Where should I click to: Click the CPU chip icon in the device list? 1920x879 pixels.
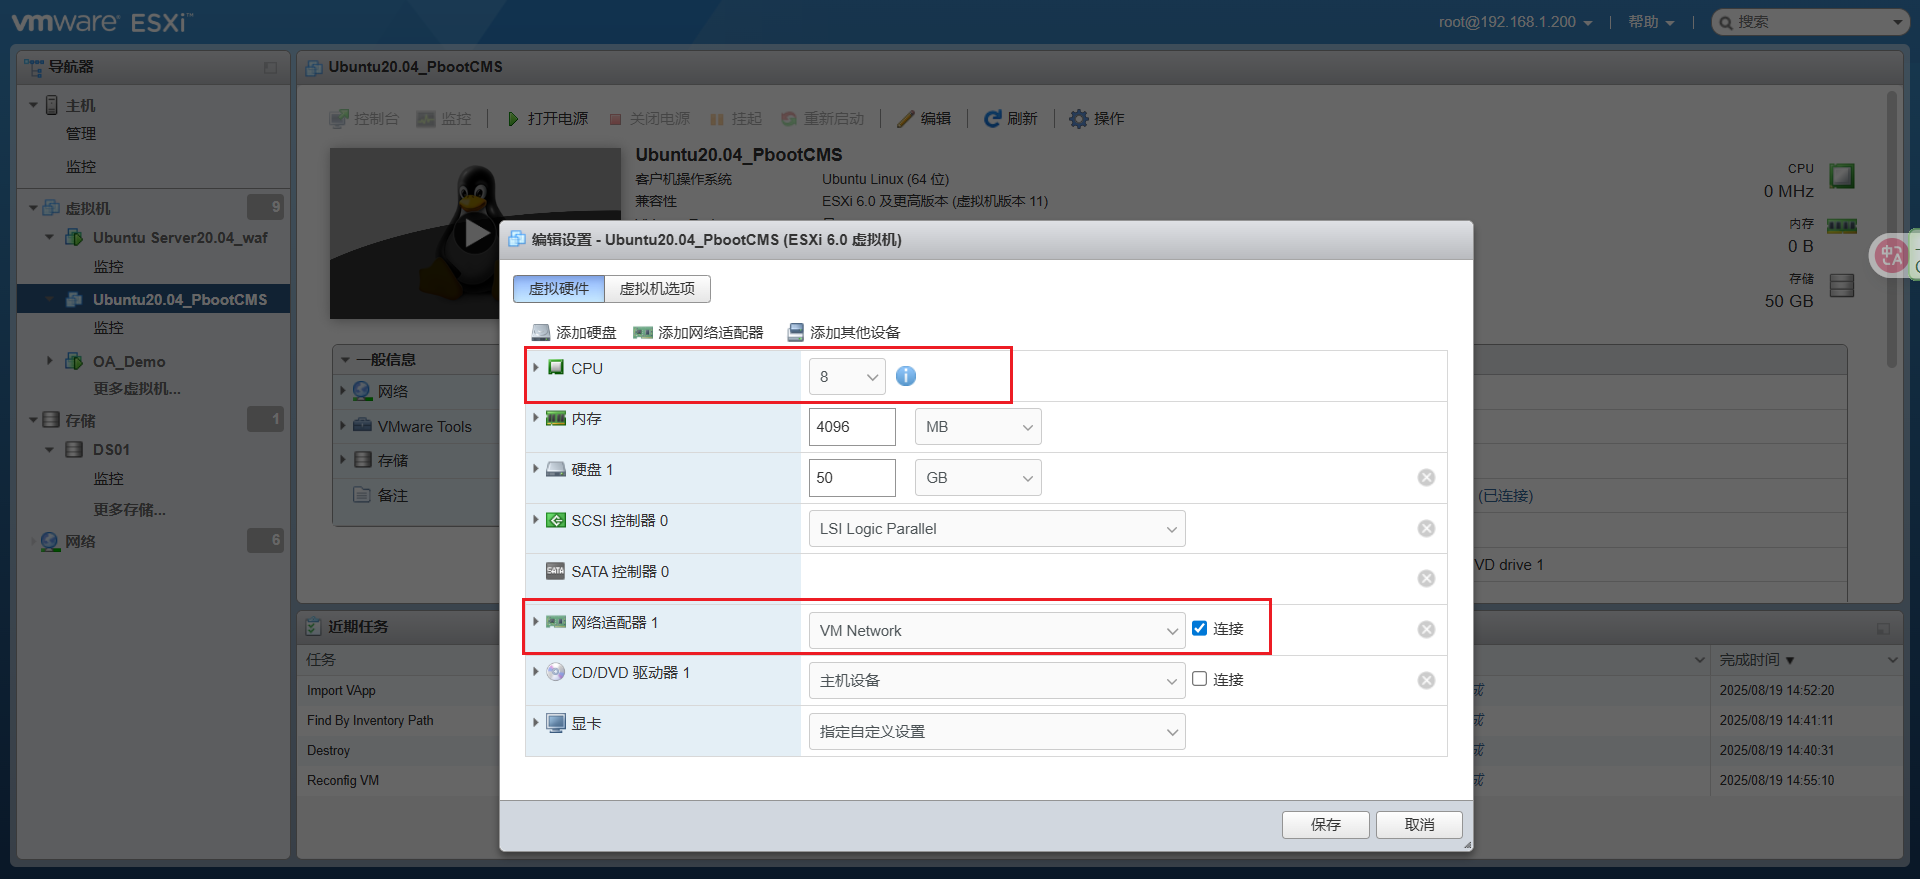pyautogui.click(x=556, y=368)
